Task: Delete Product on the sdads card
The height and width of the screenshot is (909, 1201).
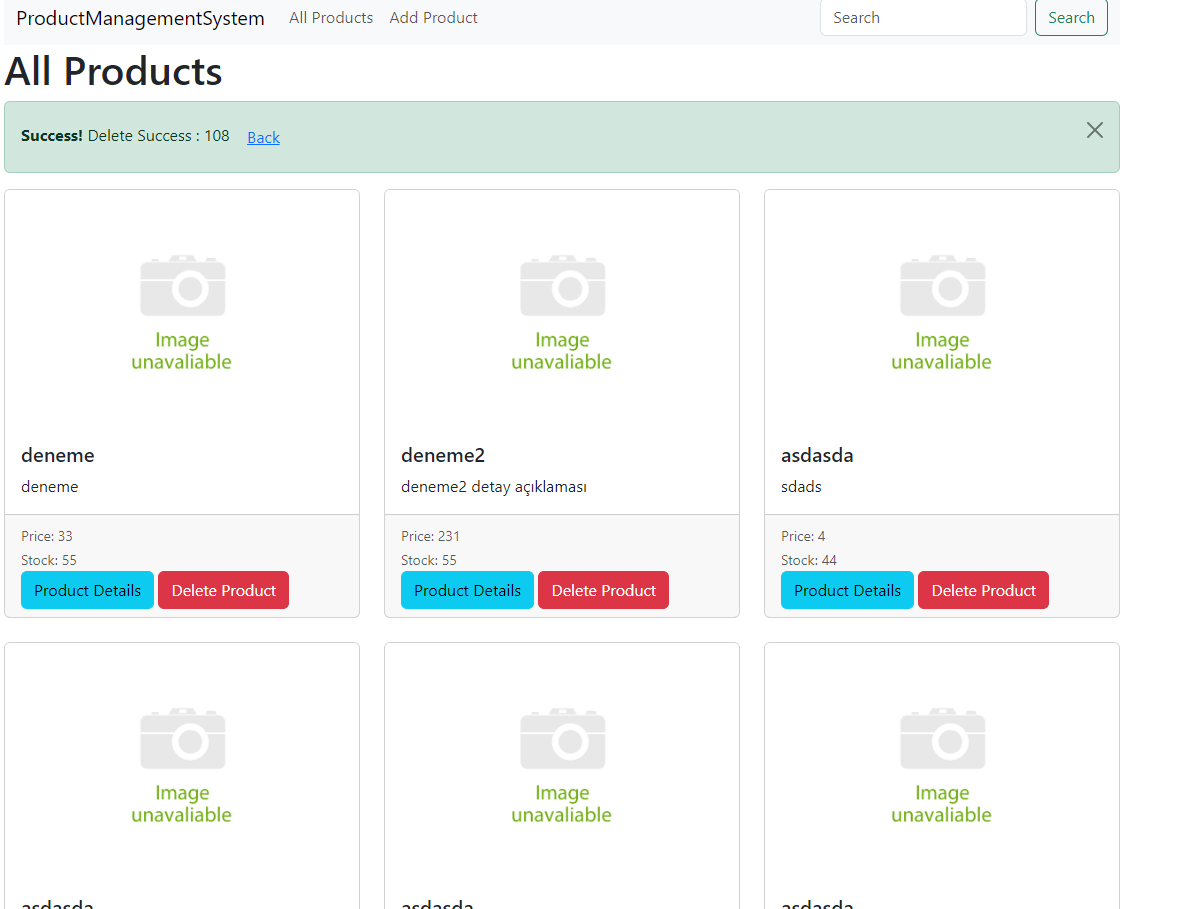Action: (x=983, y=590)
